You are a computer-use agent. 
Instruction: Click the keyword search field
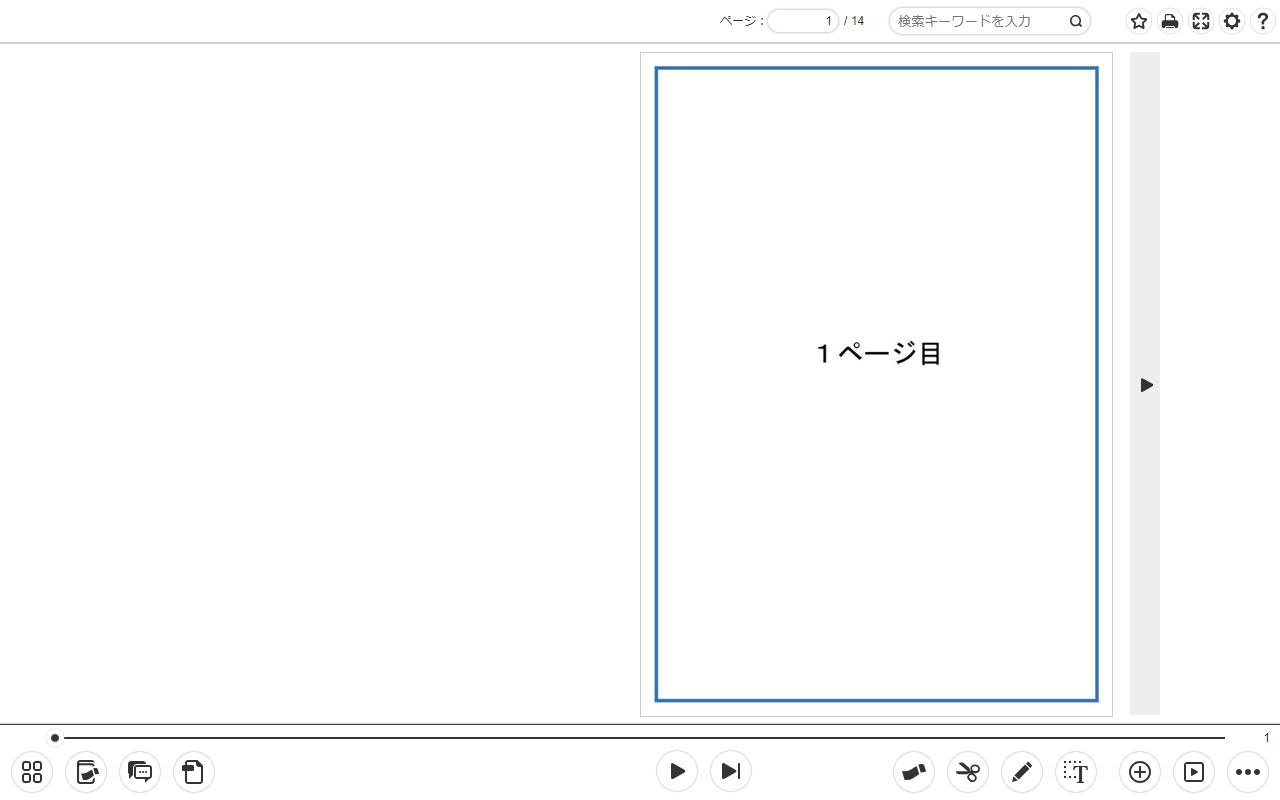point(977,21)
